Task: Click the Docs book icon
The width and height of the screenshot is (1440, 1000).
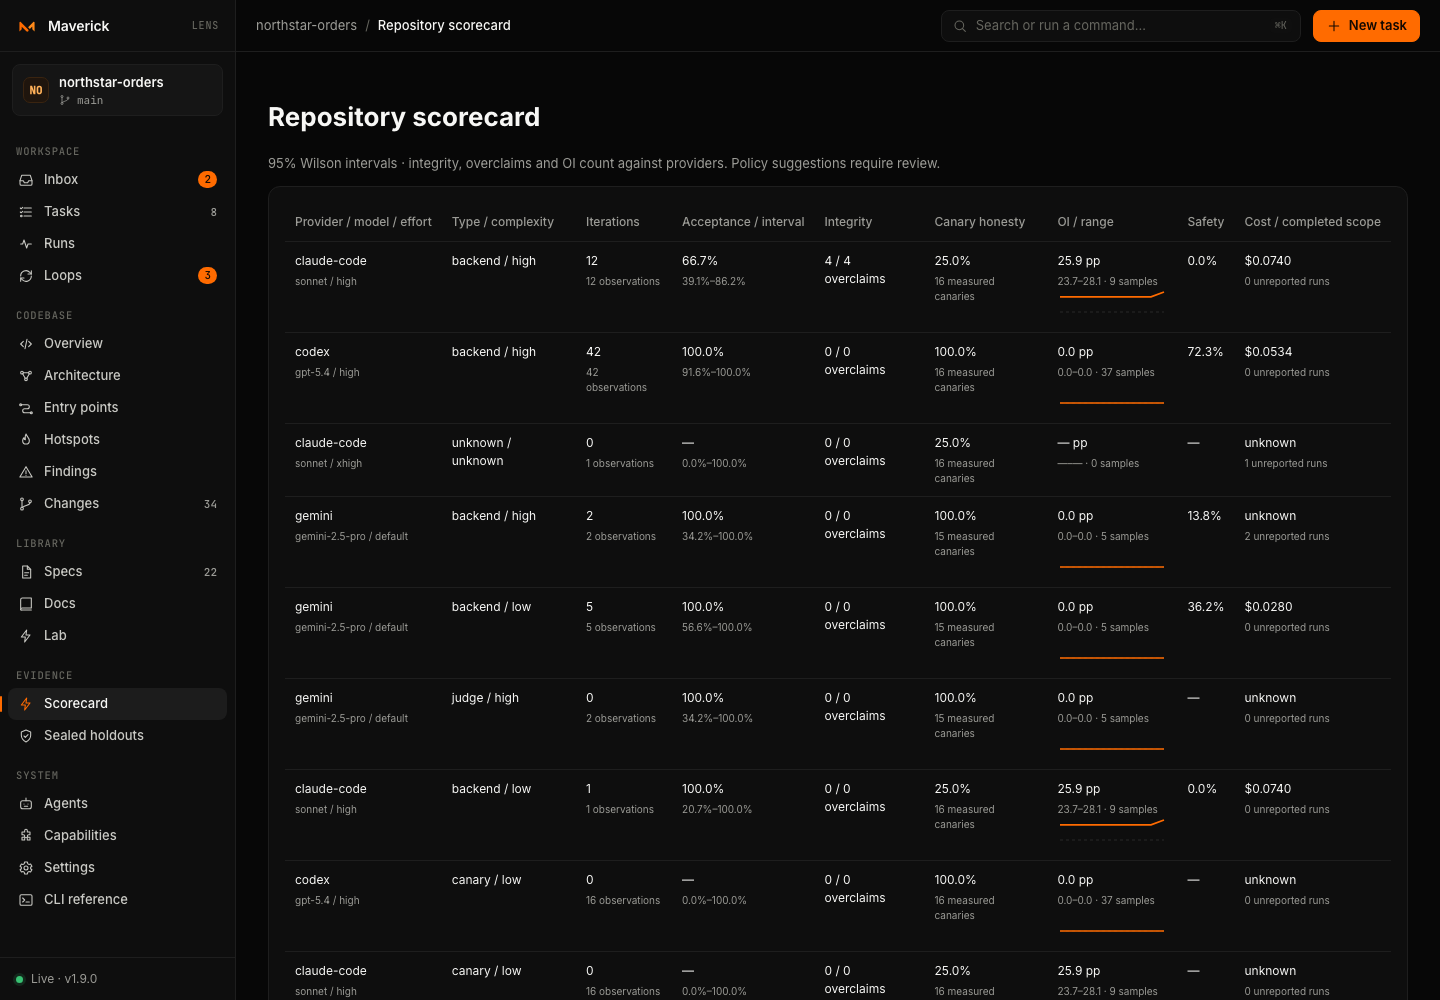Action: coord(26,604)
